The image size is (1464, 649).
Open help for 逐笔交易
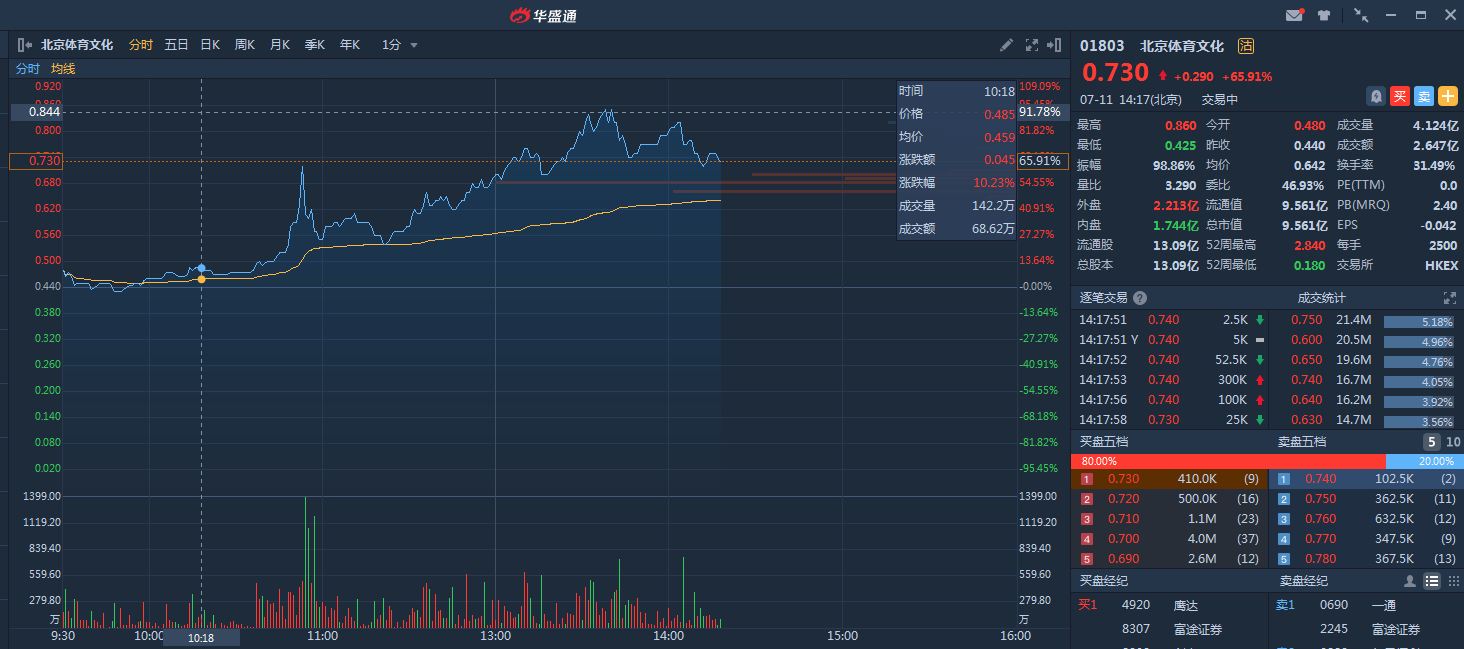1140,298
